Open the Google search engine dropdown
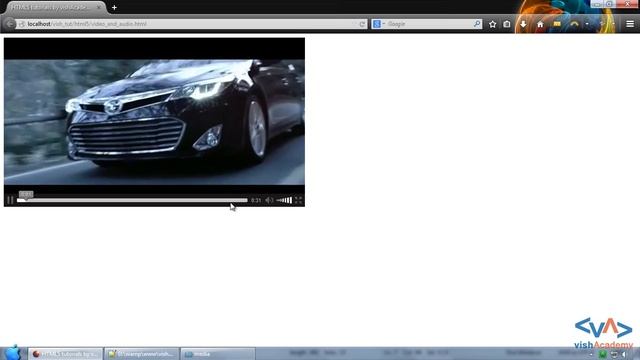Screen dimensions: 640x360 click(379, 24)
